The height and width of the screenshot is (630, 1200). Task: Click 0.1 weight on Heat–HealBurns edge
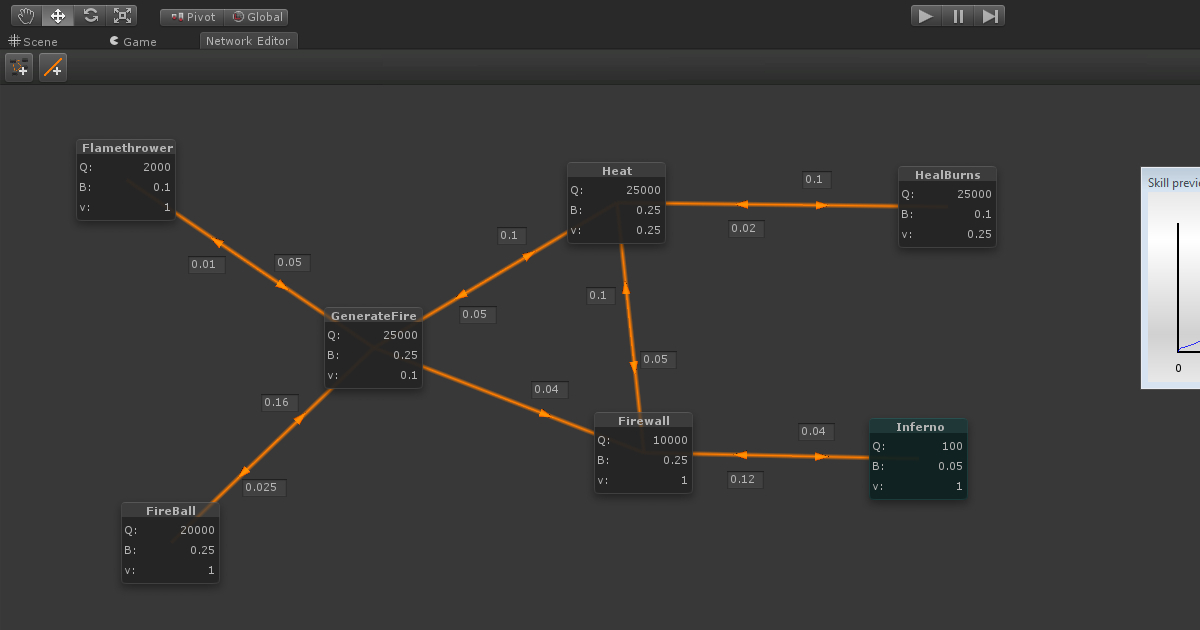(817, 180)
